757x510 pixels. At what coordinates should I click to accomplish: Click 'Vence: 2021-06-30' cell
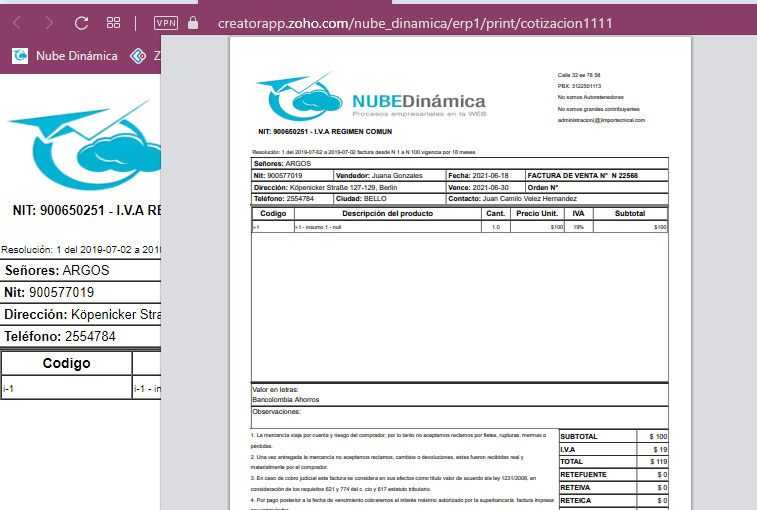485,187
